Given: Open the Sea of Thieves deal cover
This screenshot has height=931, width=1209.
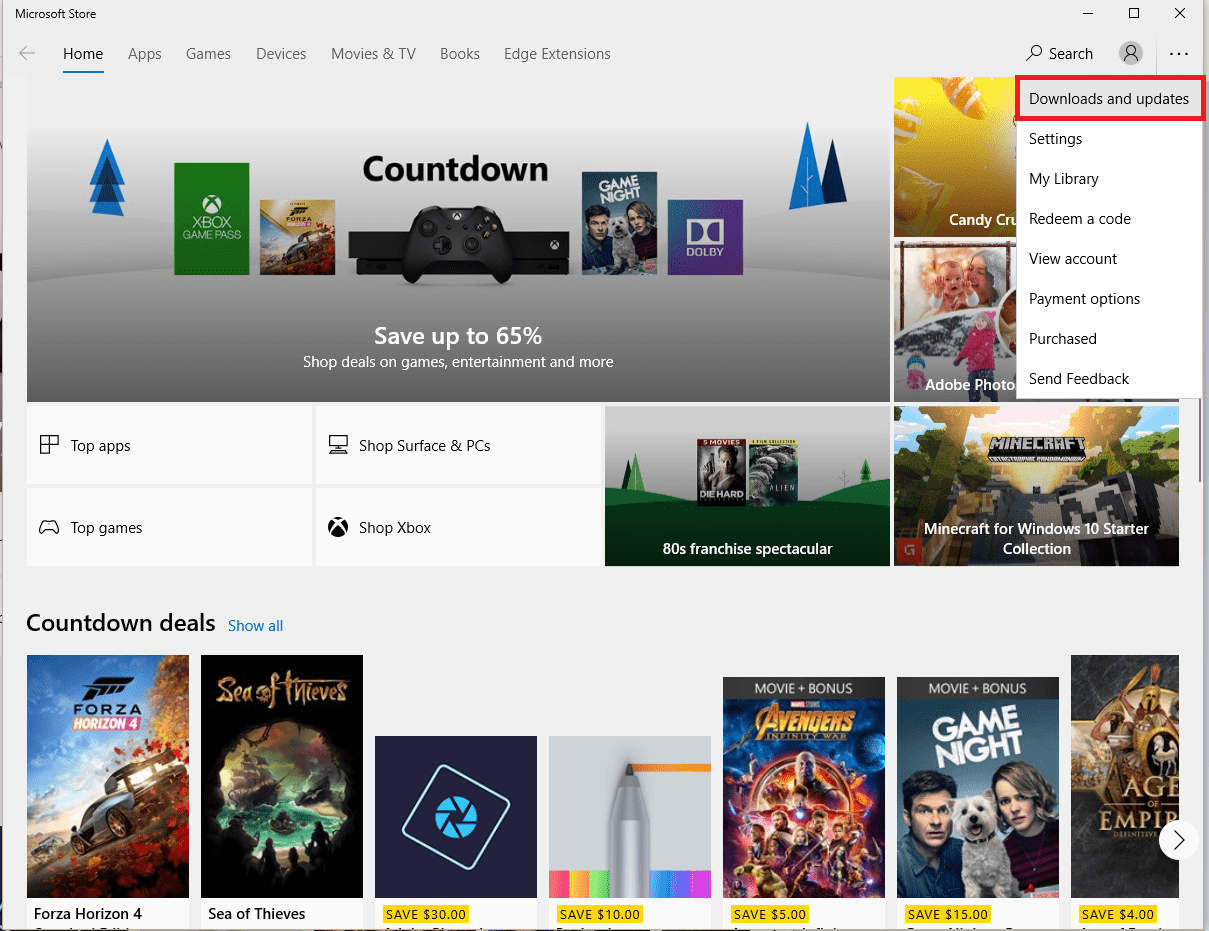Looking at the screenshot, I should [282, 776].
